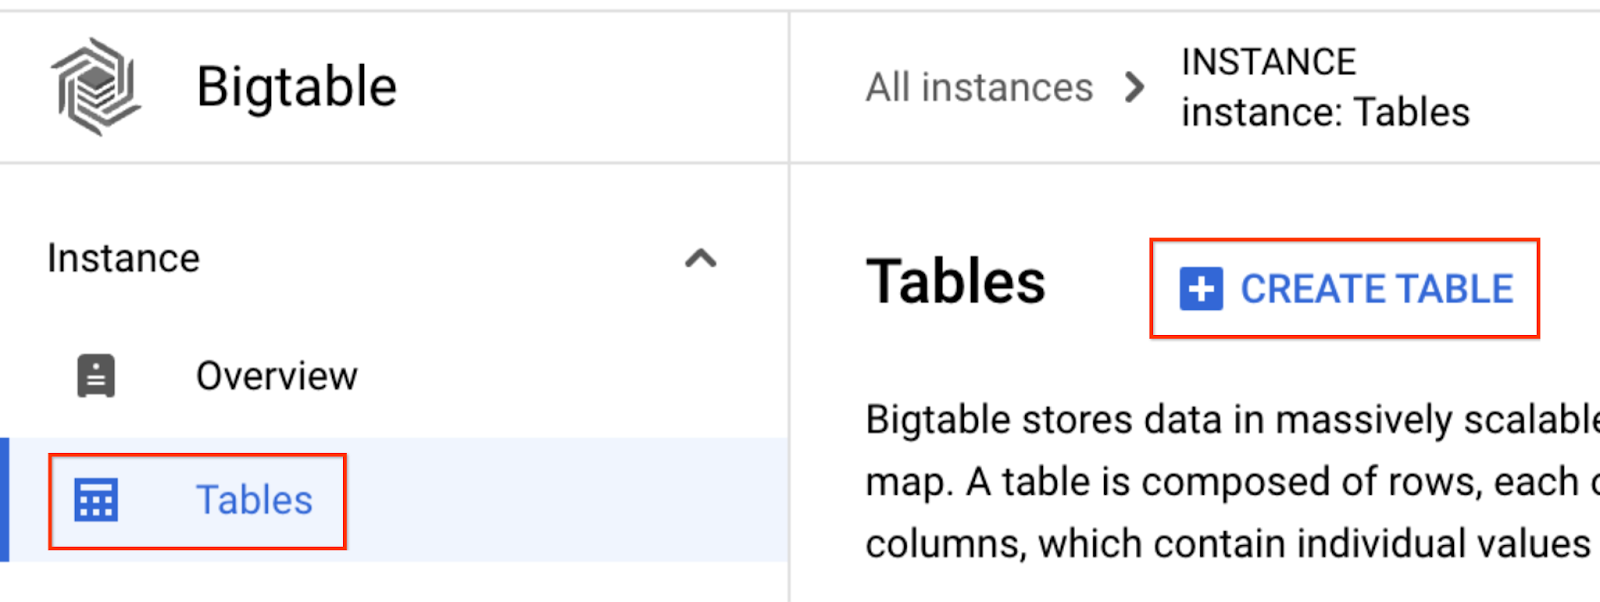Select the Bigtable title text
Screen dimensions: 1600x602
coord(296,86)
